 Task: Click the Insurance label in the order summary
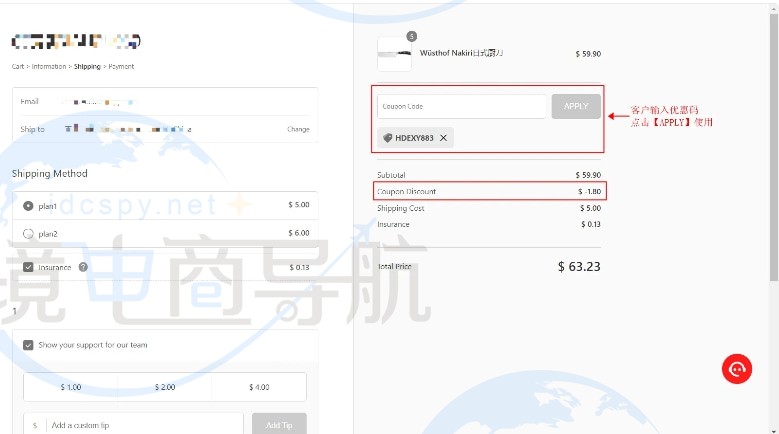393,224
